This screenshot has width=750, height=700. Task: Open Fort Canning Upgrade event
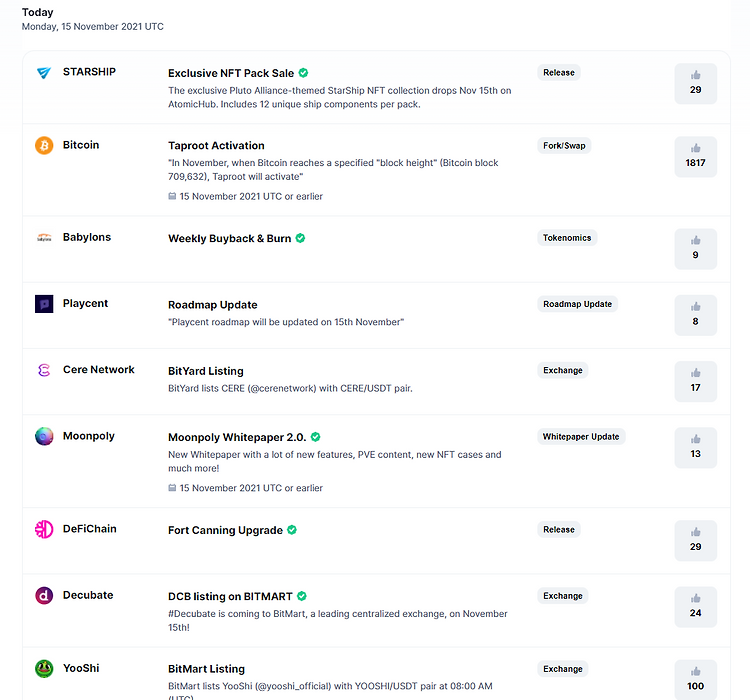pos(225,530)
